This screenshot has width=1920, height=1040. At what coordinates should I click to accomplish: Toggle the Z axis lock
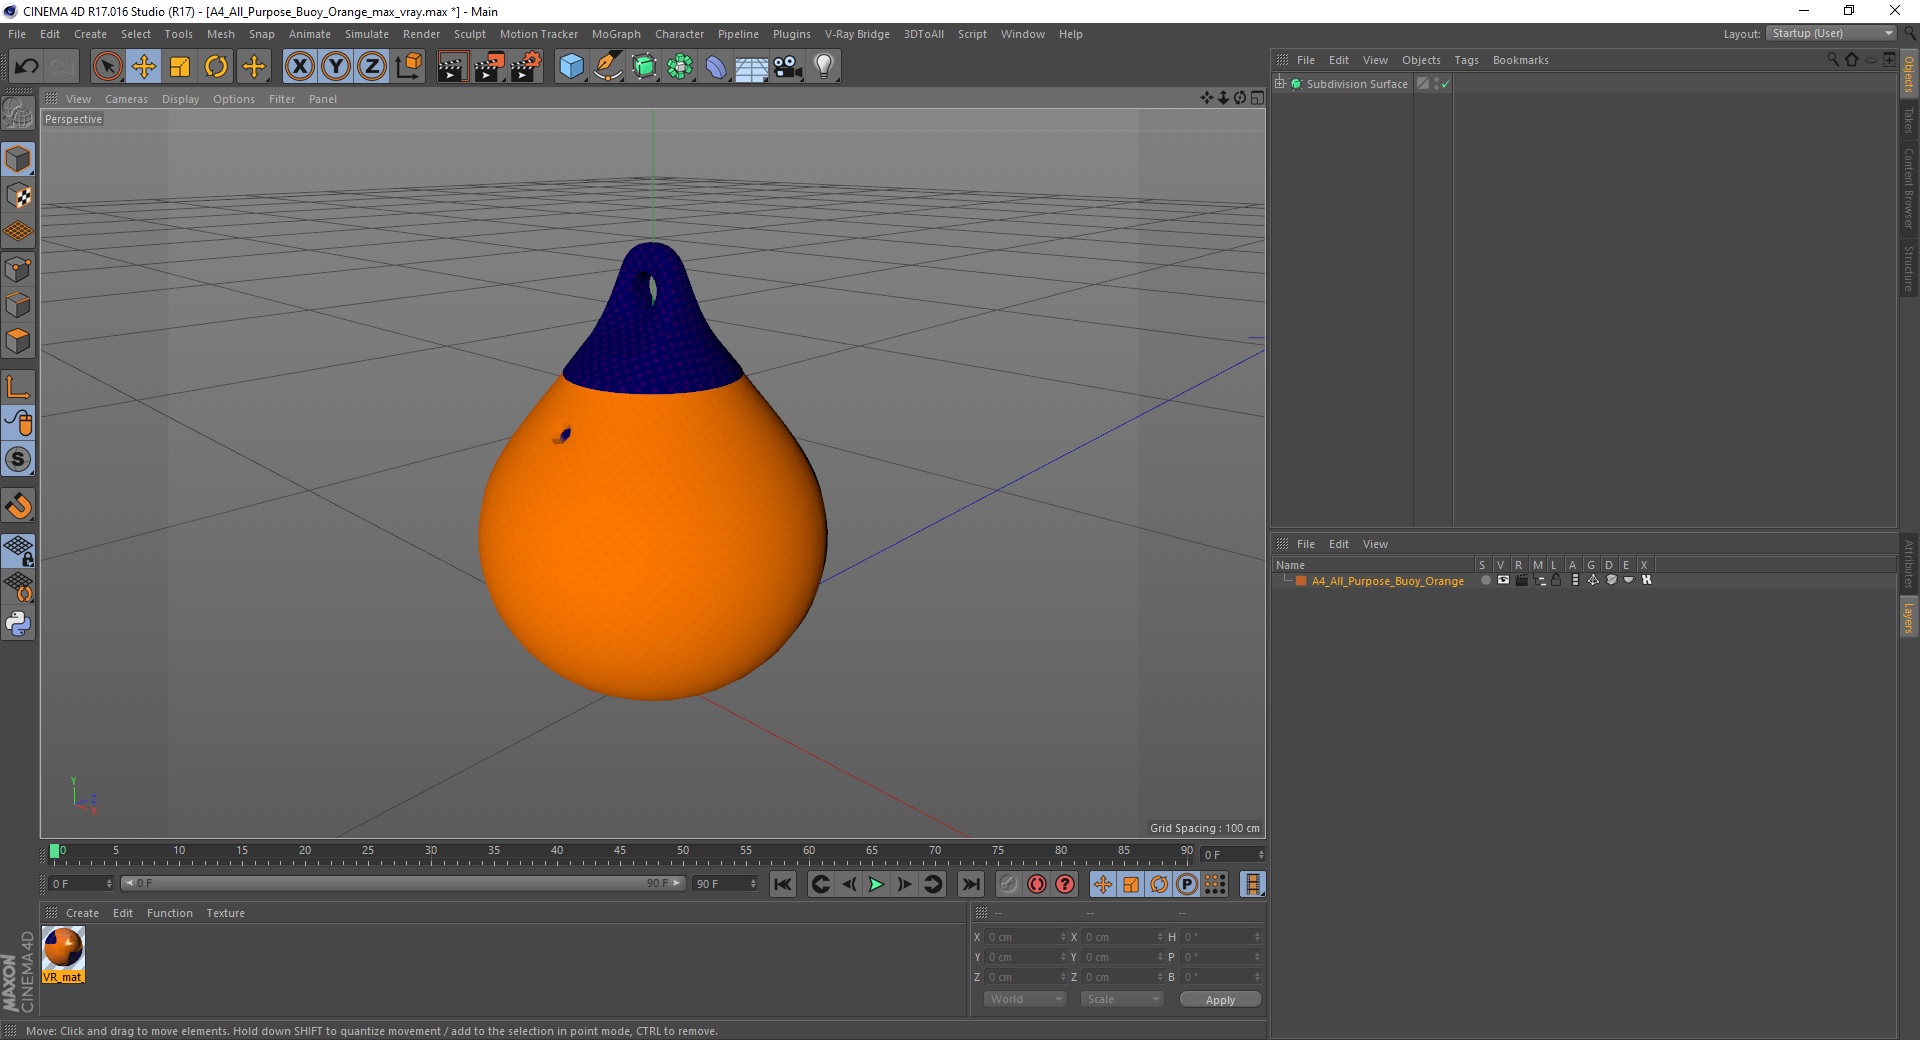pos(372,67)
